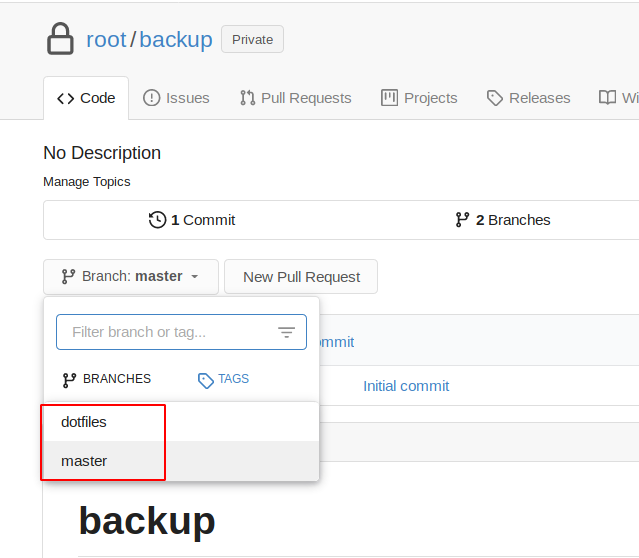Click the history clock icon next to 1 Commit

157,220
